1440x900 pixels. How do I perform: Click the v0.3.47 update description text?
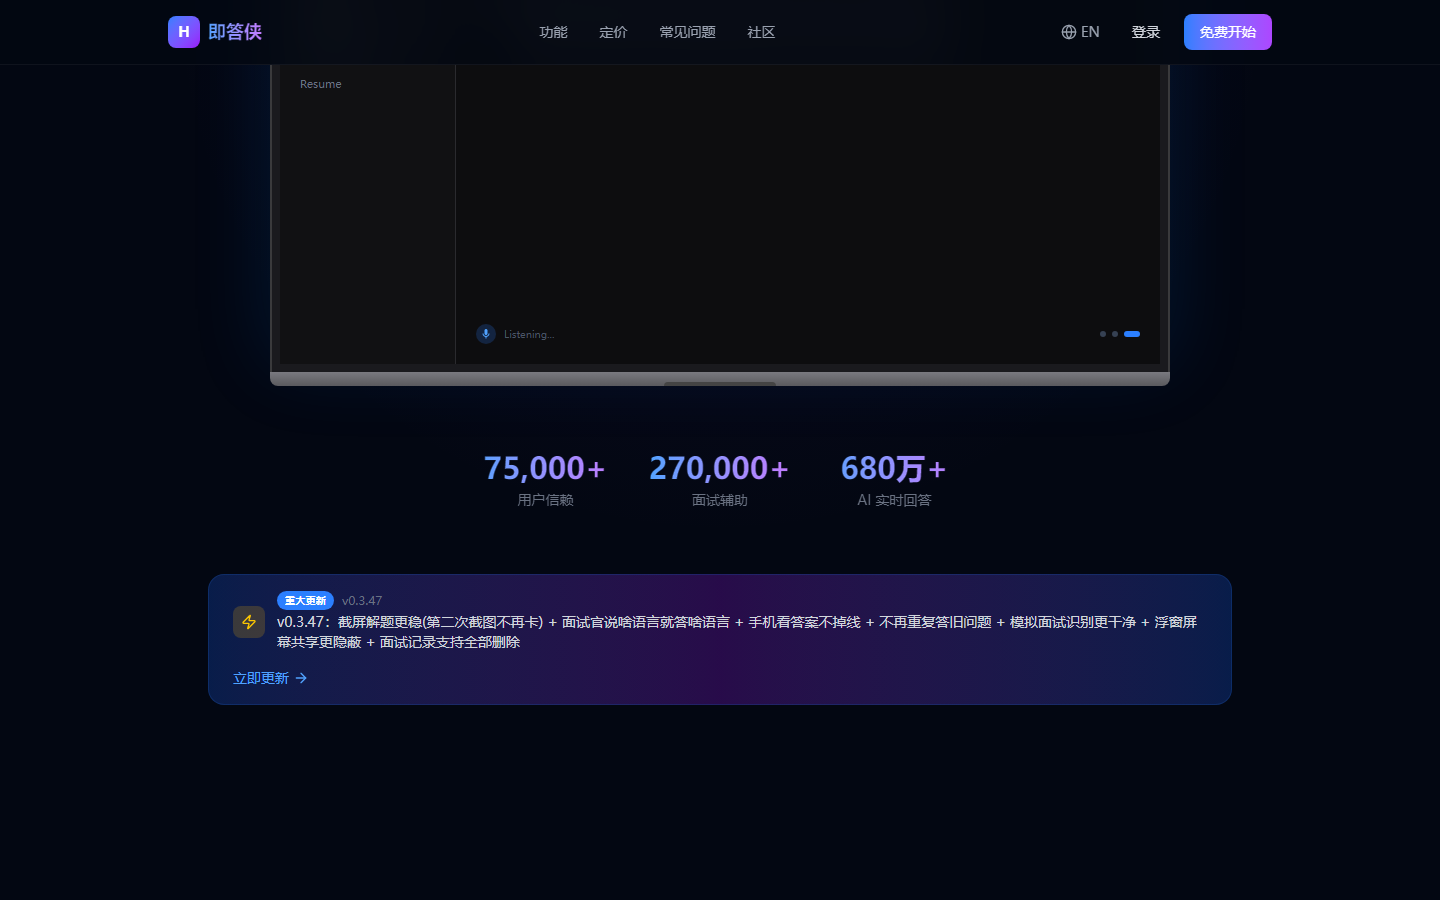tap(737, 632)
